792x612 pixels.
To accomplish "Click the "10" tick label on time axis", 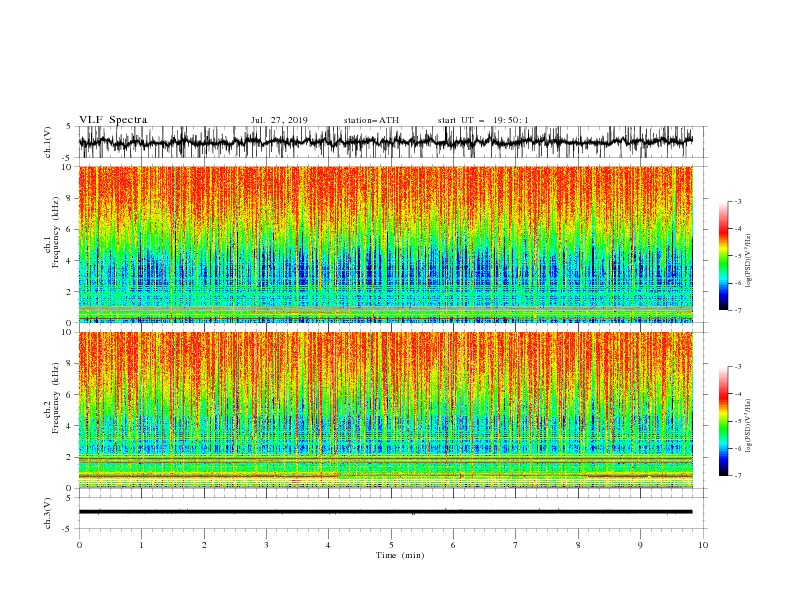I will coord(703,545).
